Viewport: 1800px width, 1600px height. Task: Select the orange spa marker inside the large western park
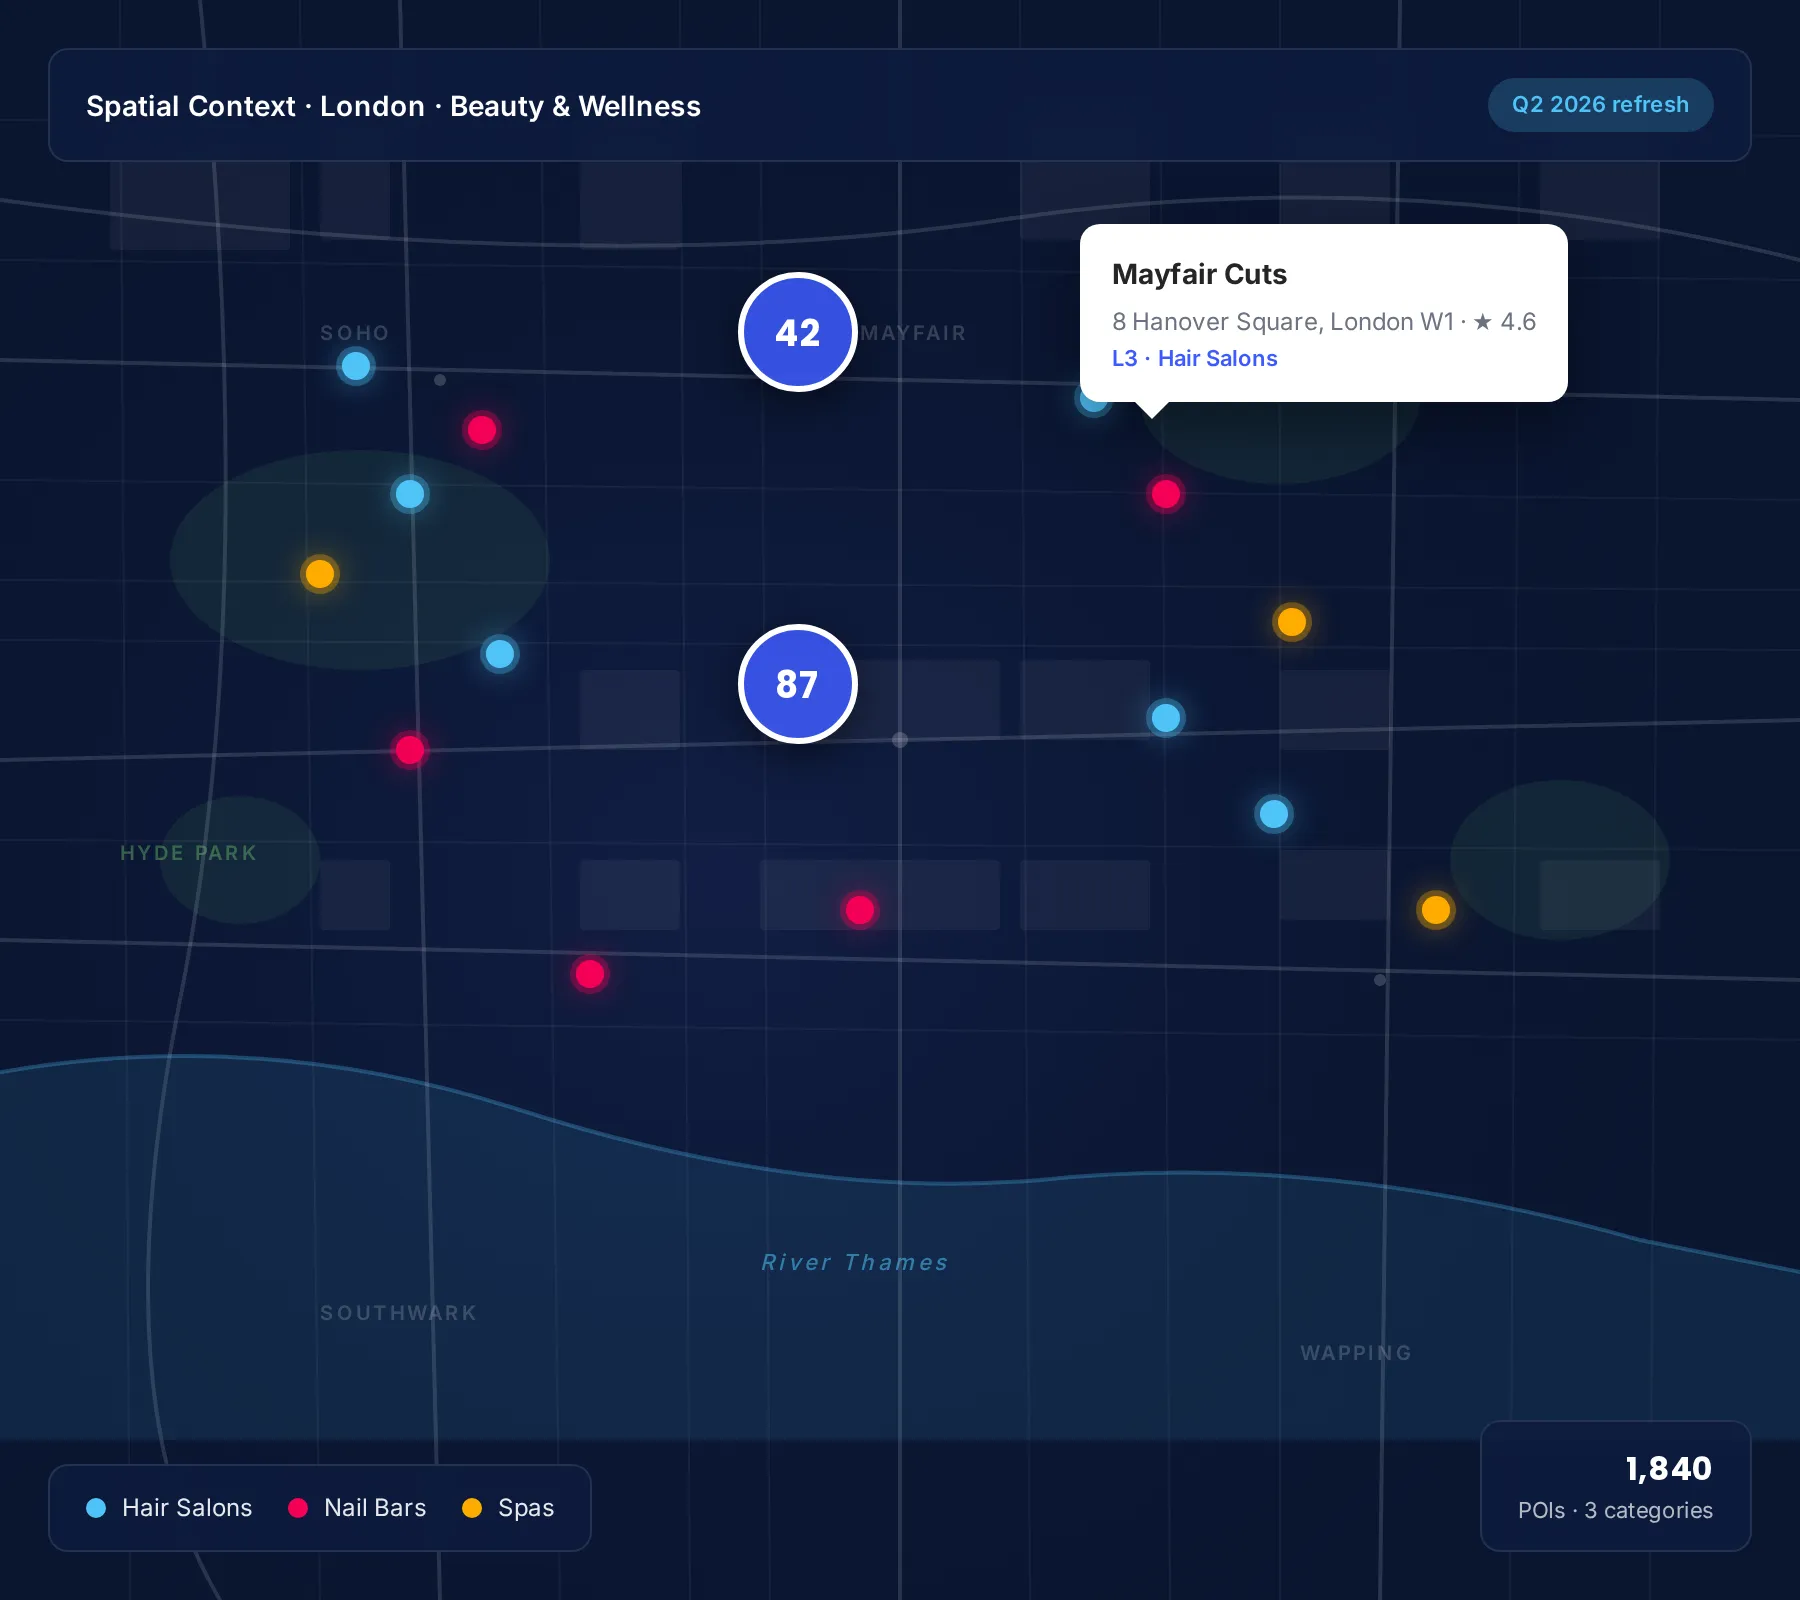coord(320,574)
